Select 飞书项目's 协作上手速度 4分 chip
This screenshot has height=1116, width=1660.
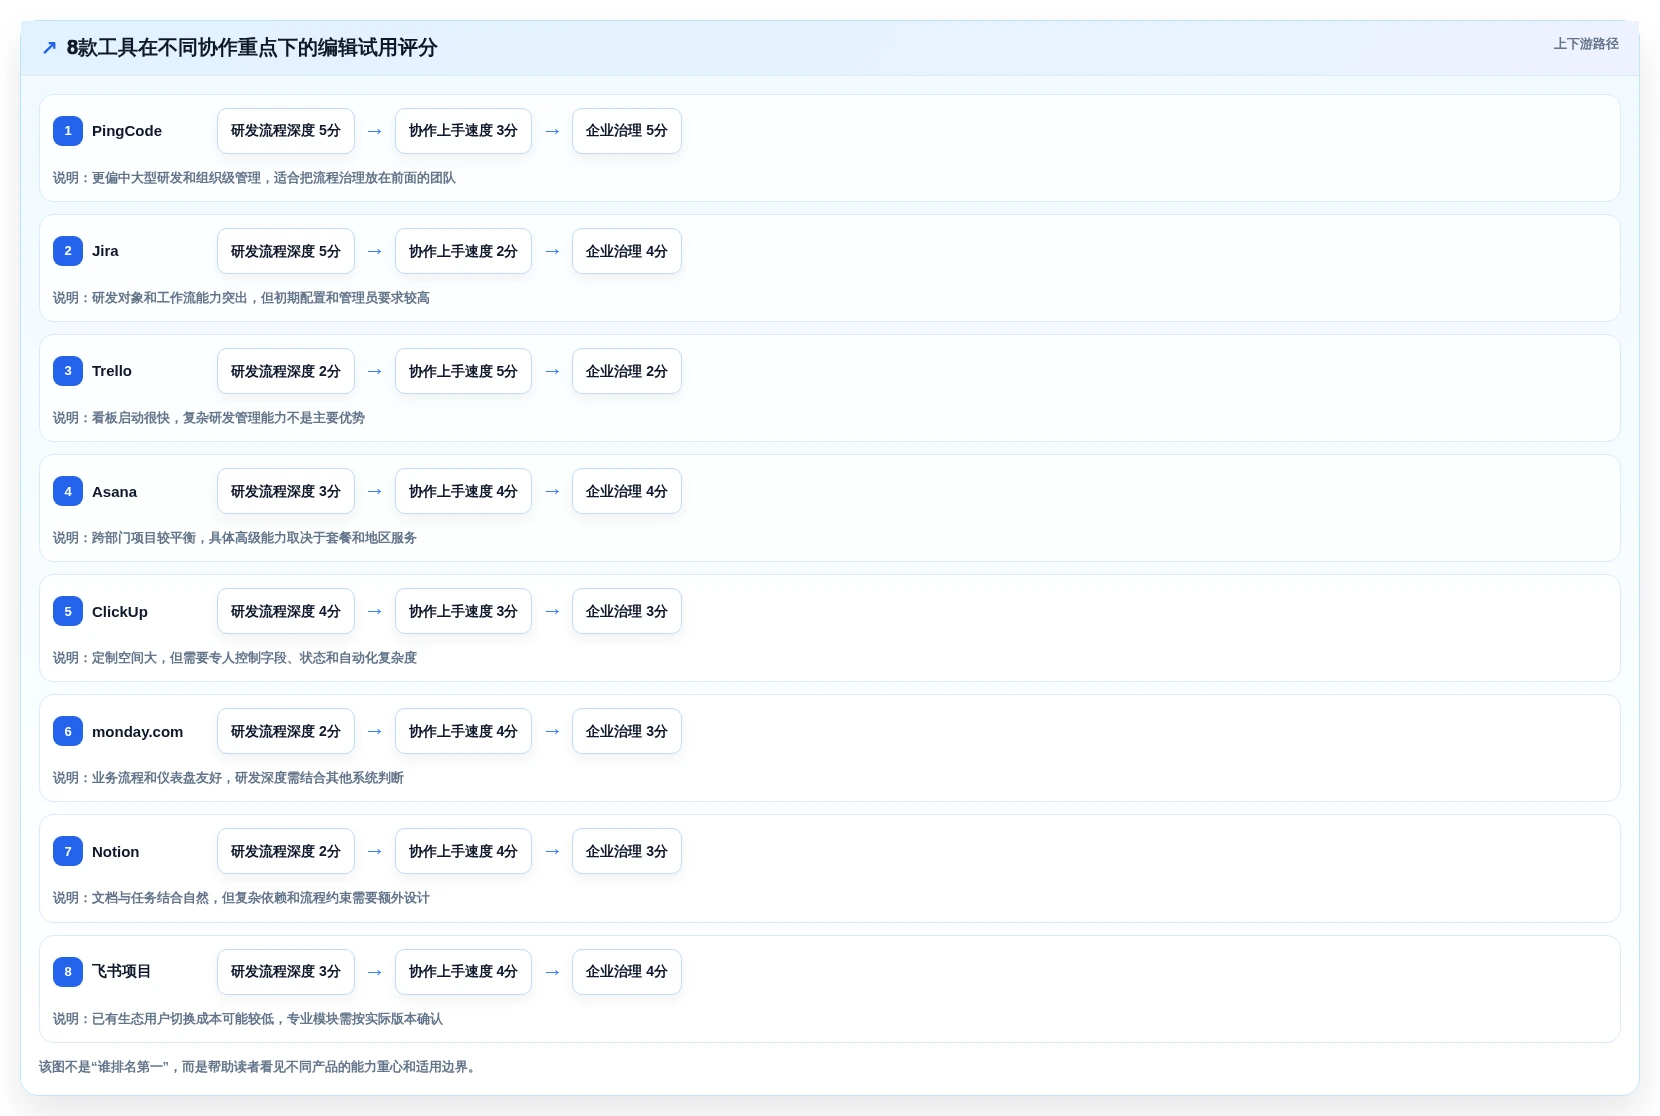click(463, 972)
